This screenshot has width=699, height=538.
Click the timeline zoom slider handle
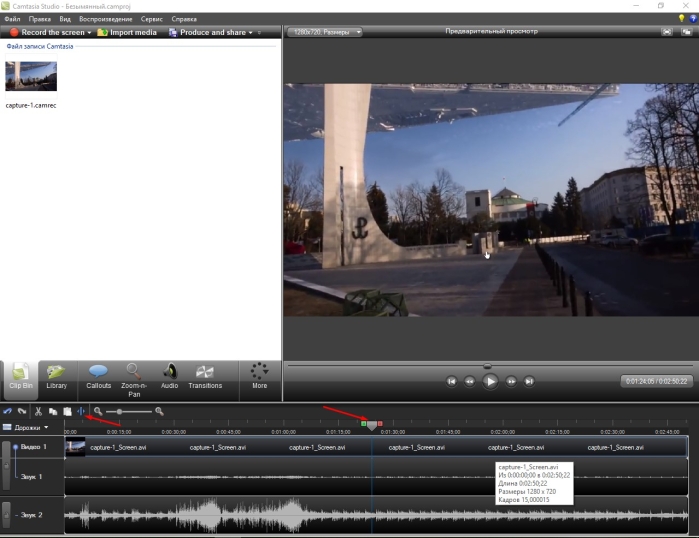(119, 411)
